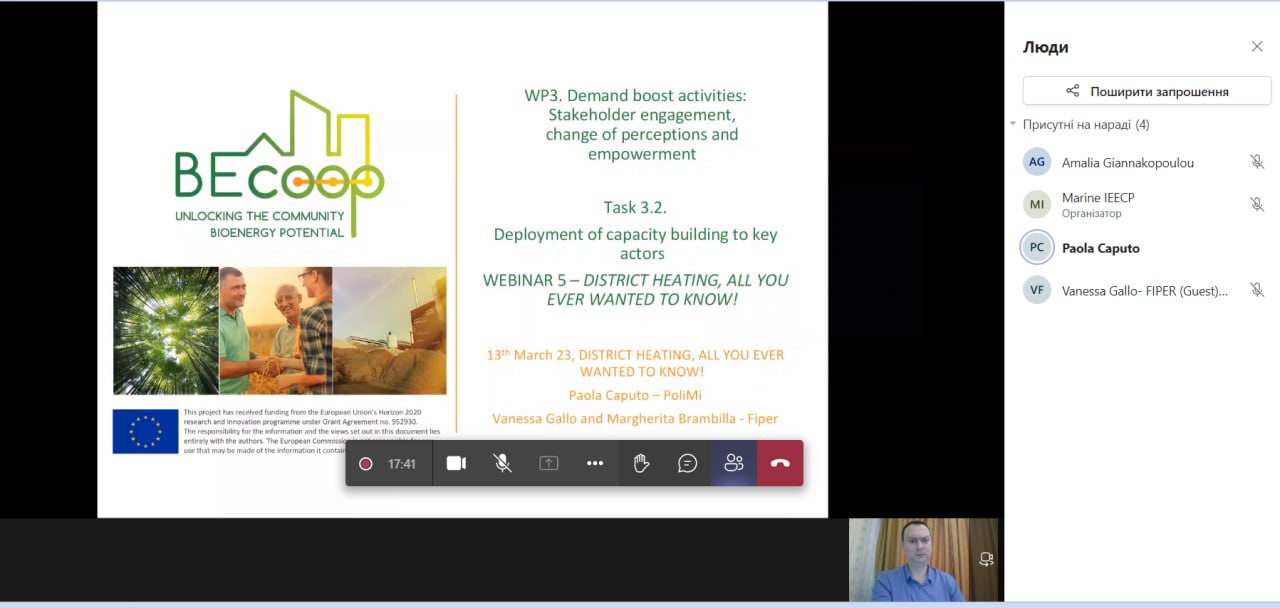1280x608 pixels.
Task: Select participant Vanessa Gallo- FIPER (Guest)
Action: [1142, 290]
